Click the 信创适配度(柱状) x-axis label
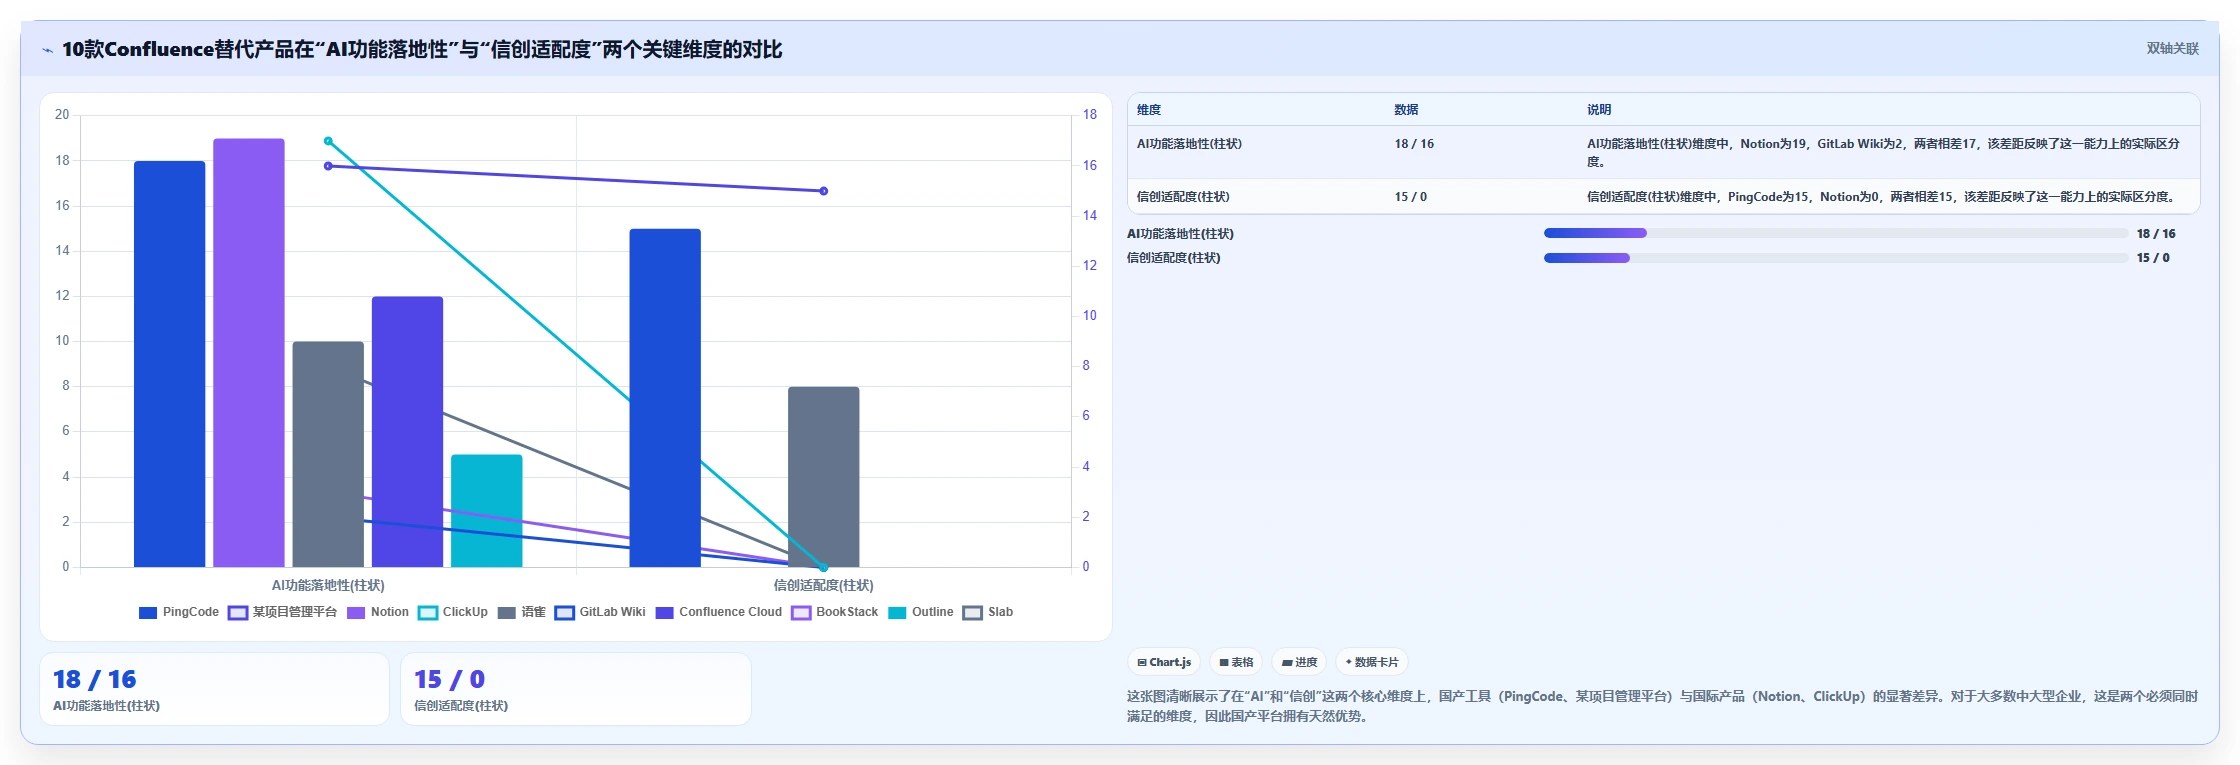The width and height of the screenshot is (2240, 765). [824, 585]
